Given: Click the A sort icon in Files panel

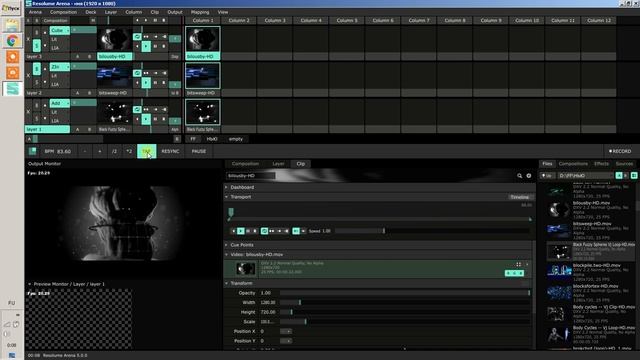Looking at the screenshot, I should (x=619, y=176).
